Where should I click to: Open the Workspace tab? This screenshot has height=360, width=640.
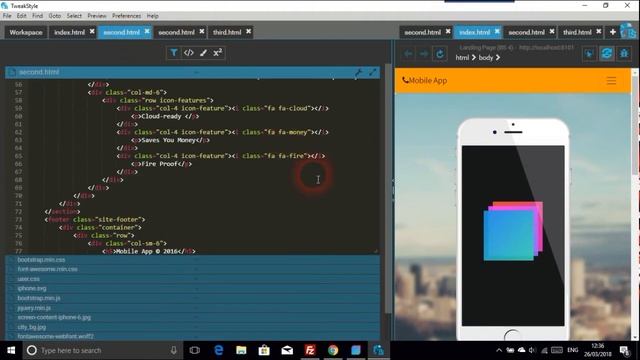(26, 32)
